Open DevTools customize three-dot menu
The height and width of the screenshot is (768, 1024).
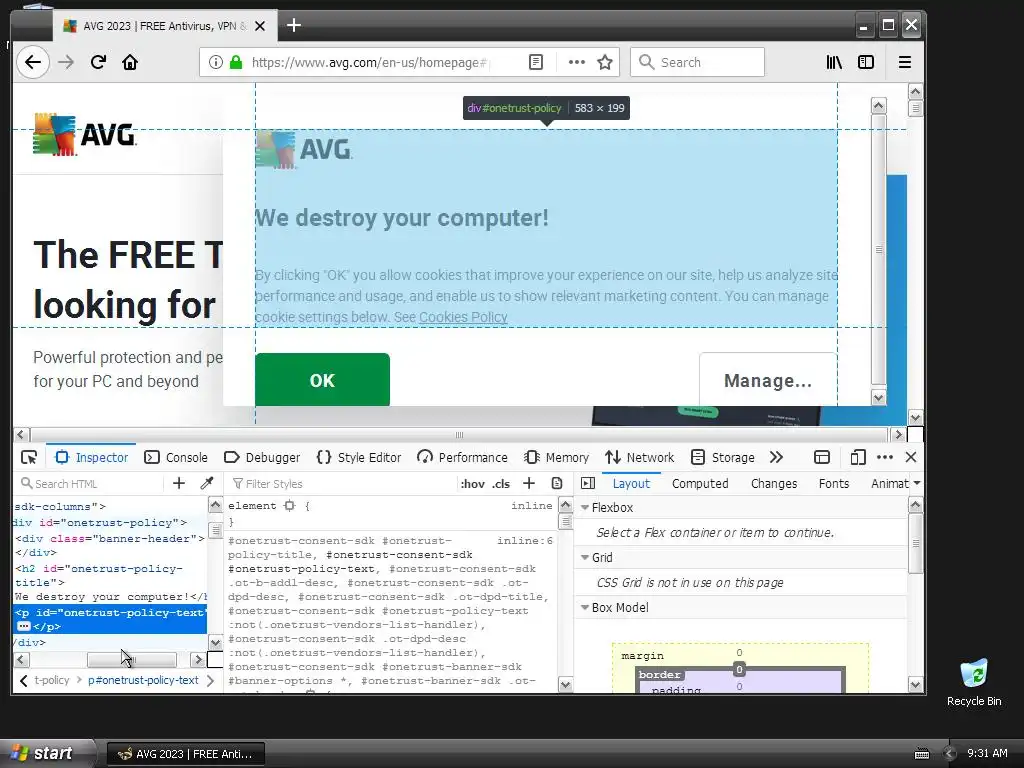pyautogui.click(x=885, y=457)
